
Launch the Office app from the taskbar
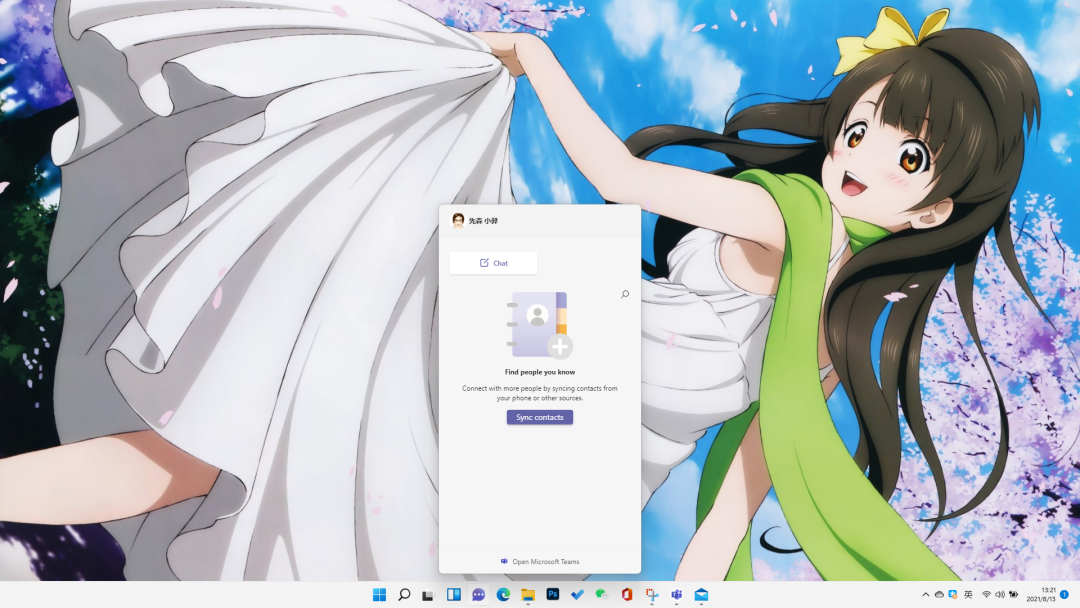[626, 595]
